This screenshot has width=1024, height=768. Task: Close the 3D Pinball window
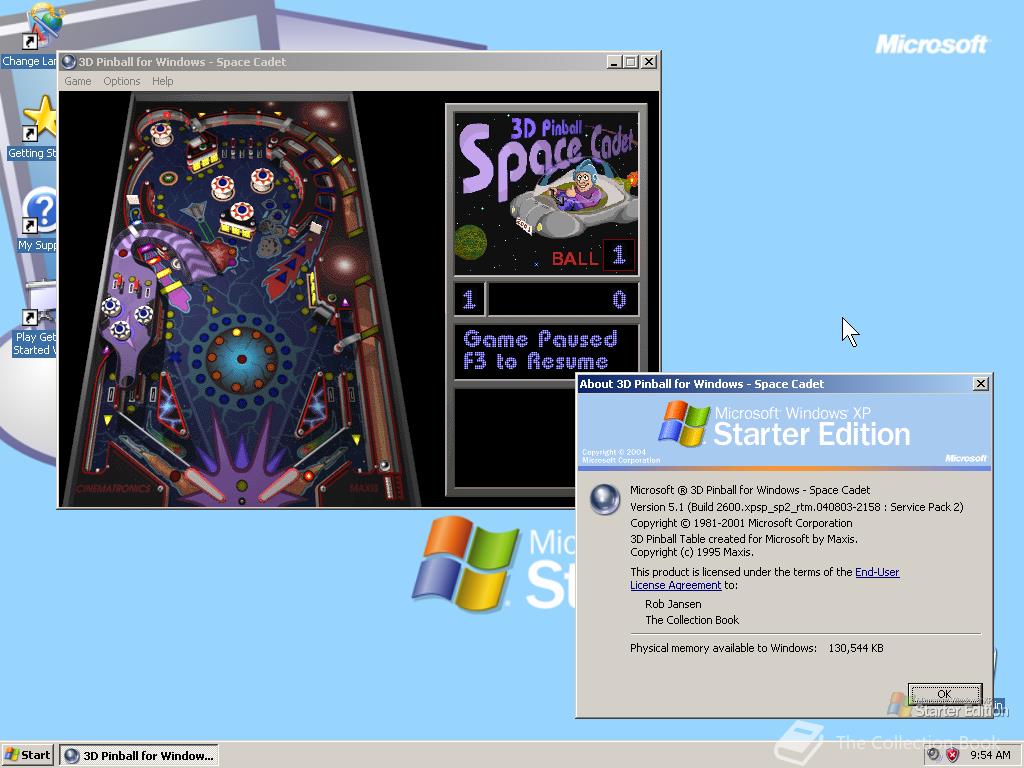tap(648, 61)
